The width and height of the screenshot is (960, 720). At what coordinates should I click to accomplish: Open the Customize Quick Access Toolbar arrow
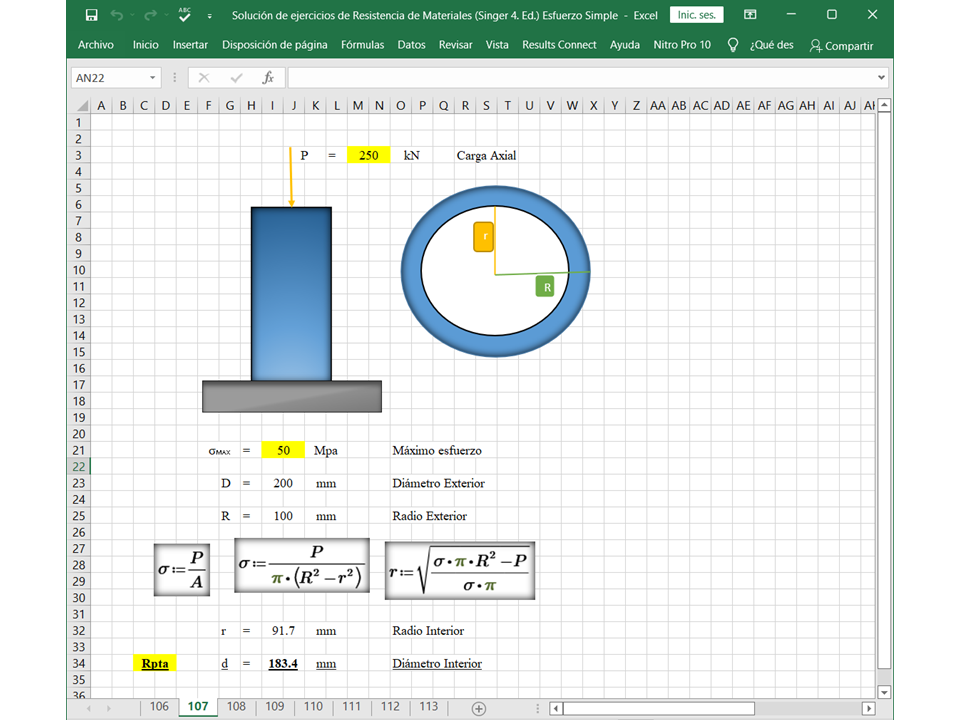coord(209,16)
